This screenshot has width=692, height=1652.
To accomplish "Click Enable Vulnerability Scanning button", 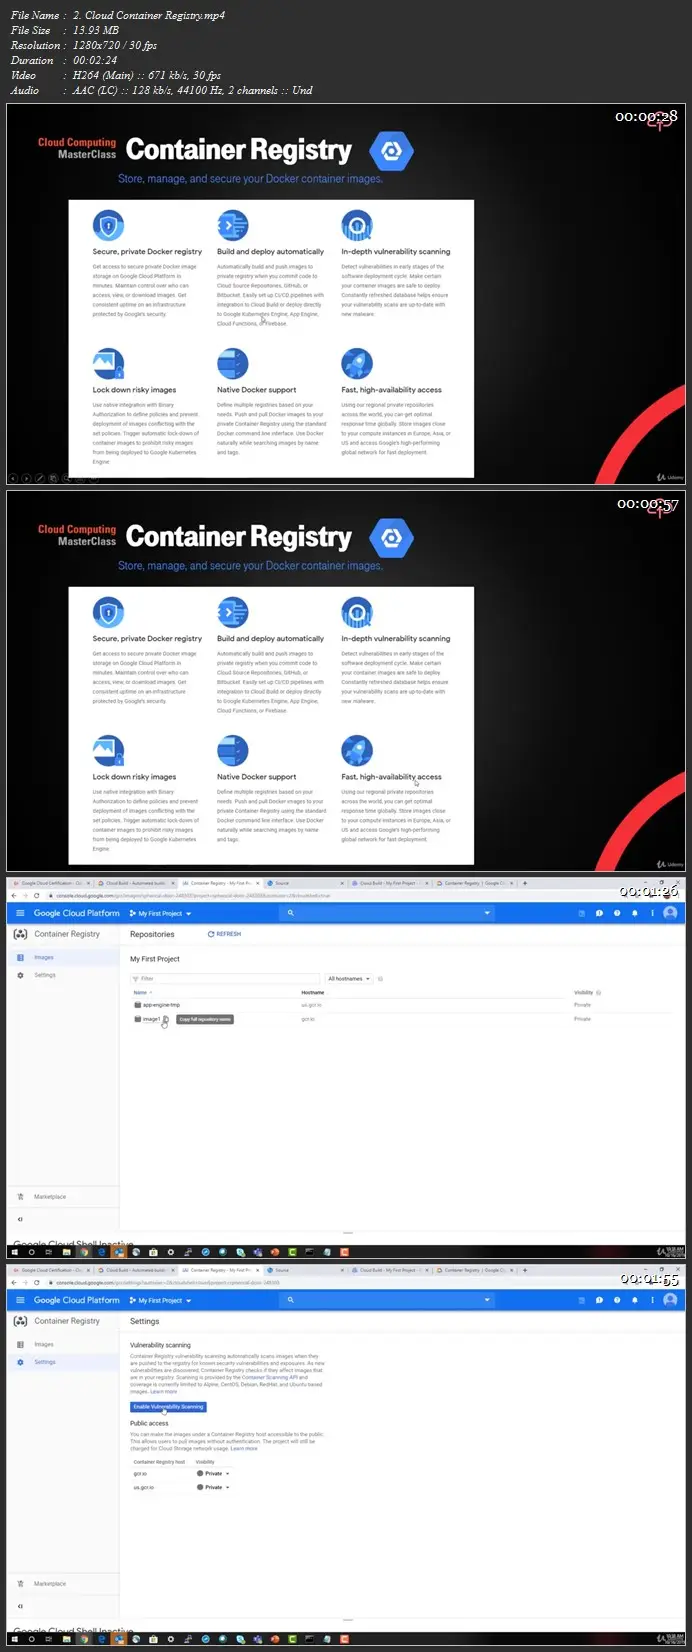I will coord(168,1406).
